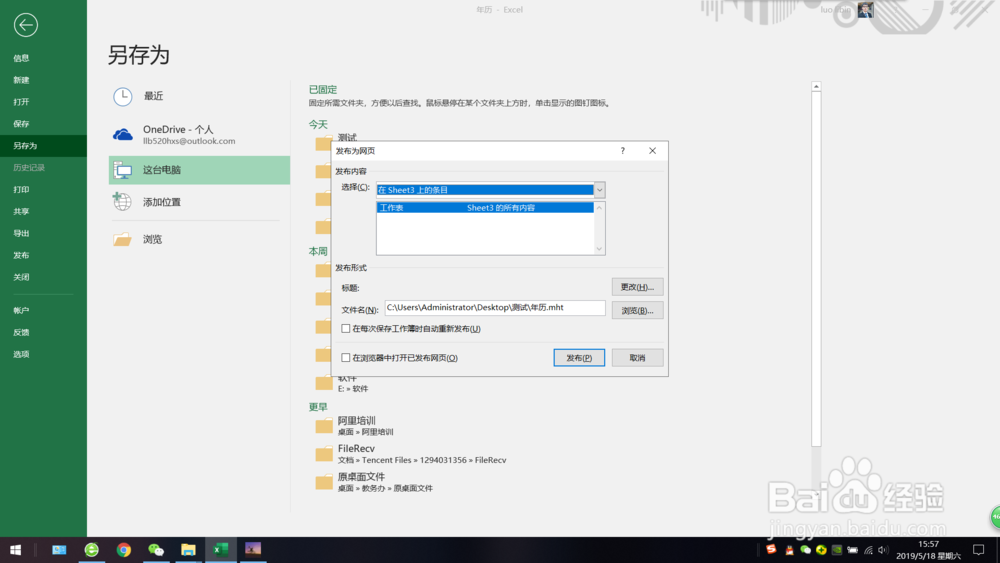This screenshot has height=563, width=1000.
Task: Click the 'Sheet3 上的条目' combo box field
Action: [485, 190]
